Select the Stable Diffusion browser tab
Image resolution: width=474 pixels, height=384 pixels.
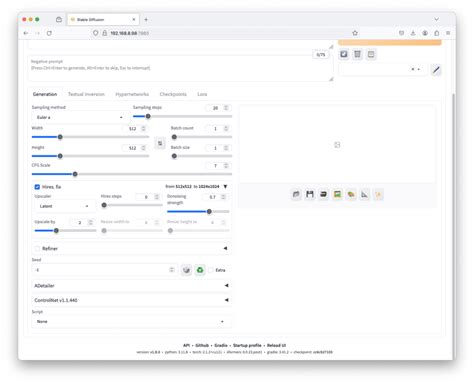pyautogui.click(x=103, y=20)
